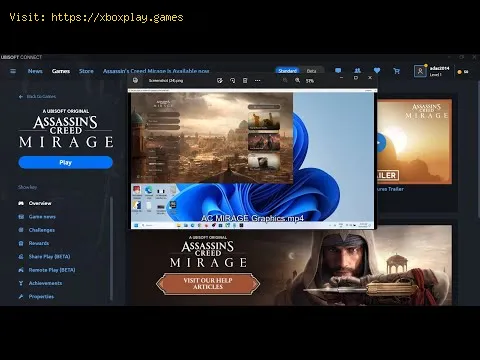Image resolution: width=480 pixels, height=360 pixels.
Task: Open the Ubisoft units coin balance
Action: (463, 72)
